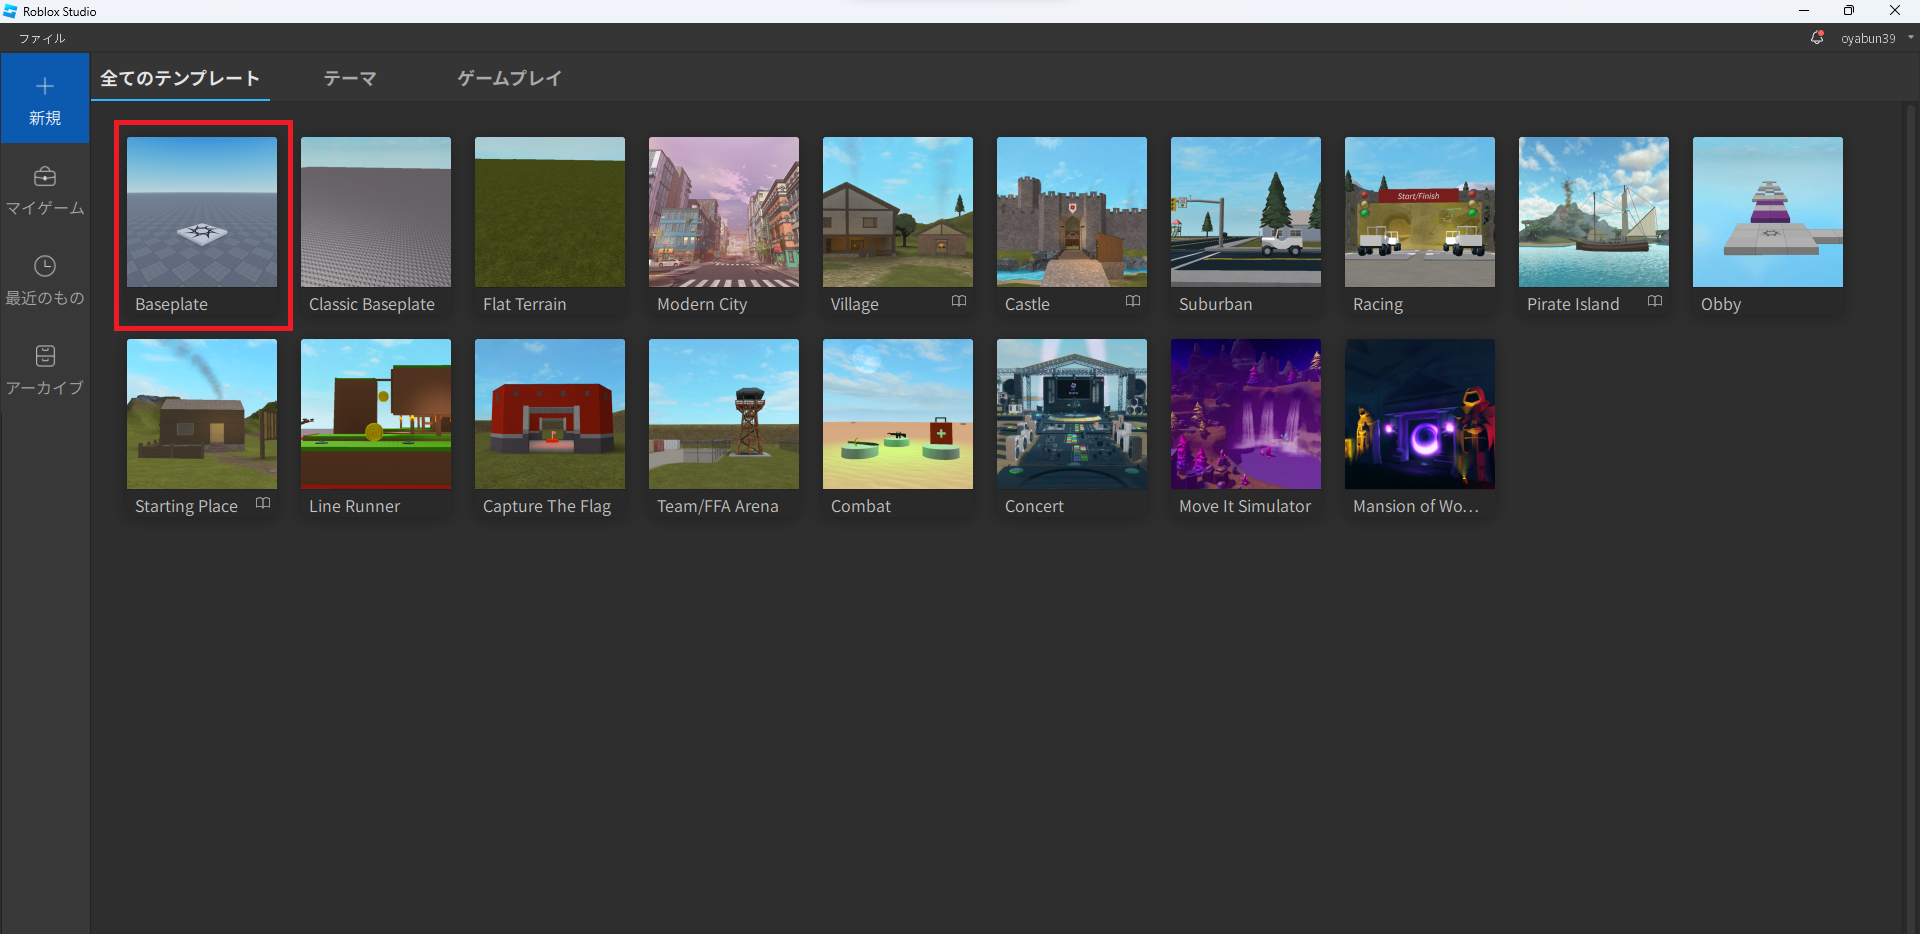Open アーカイブ archive icon
Viewport: 1920px width, 934px height.
[45, 356]
